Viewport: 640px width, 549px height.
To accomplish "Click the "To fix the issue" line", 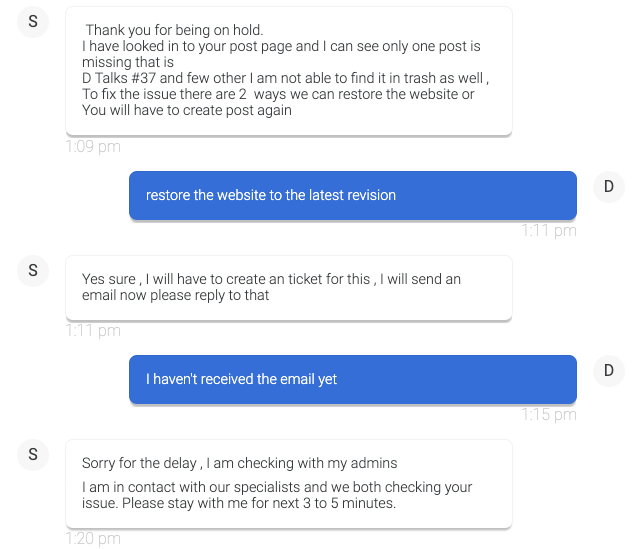I will pyautogui.click(x=278, y=95).
